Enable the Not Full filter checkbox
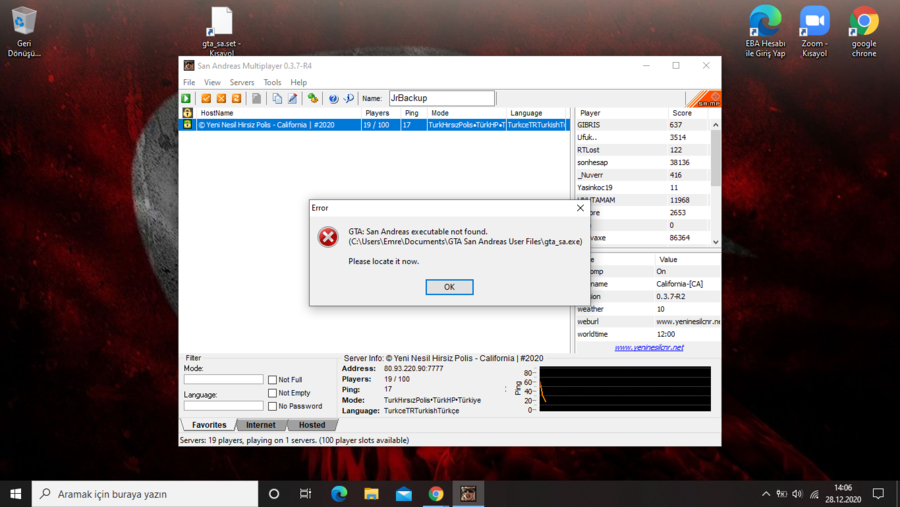The image size is (900, 507). coord(272,380)
